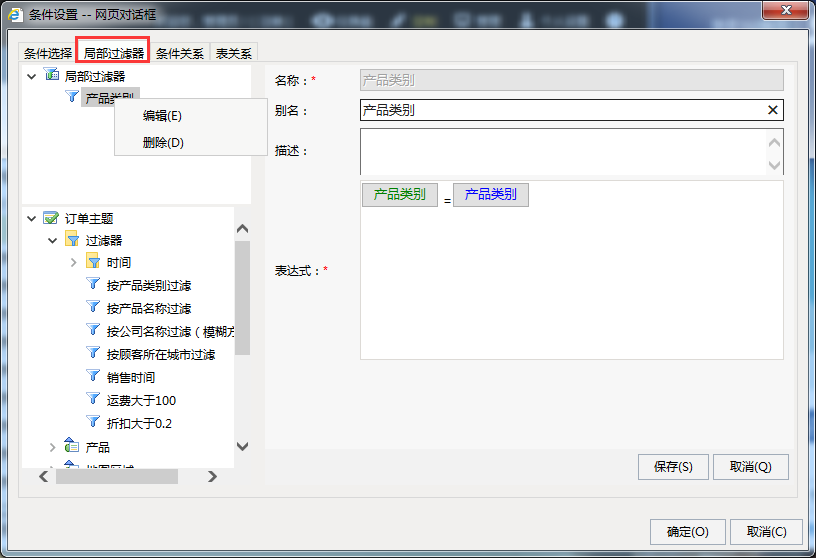Select the 产品类别 local filter item
The image size is (816, 558).
110,98
